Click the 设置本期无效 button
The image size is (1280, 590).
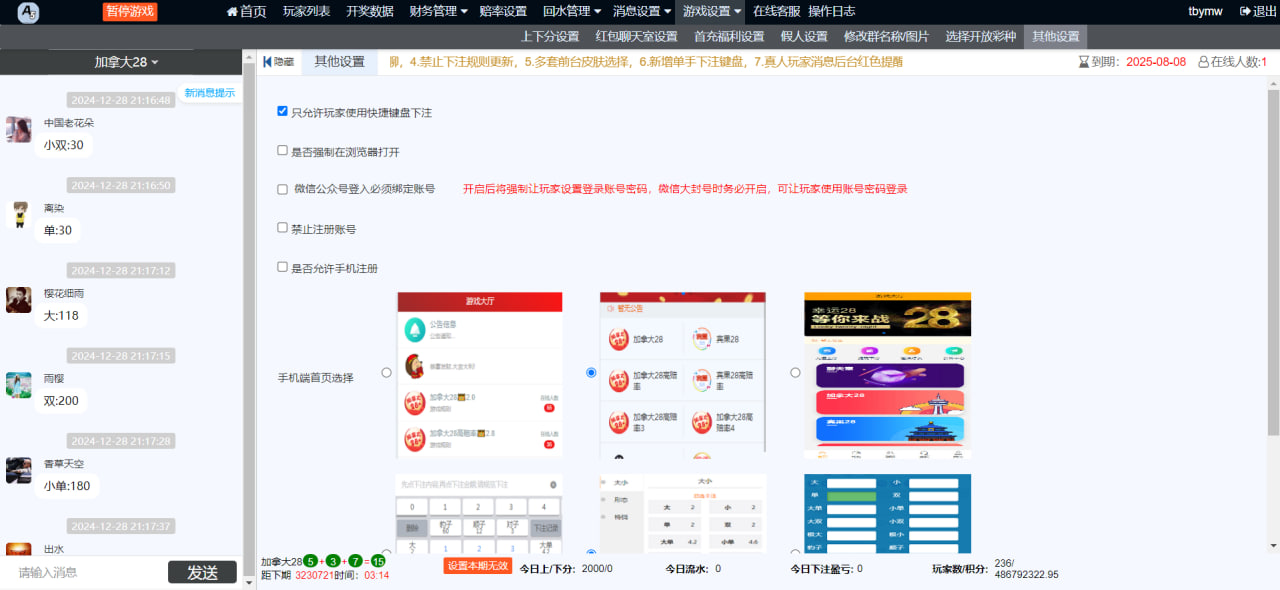tap(477, 566)
